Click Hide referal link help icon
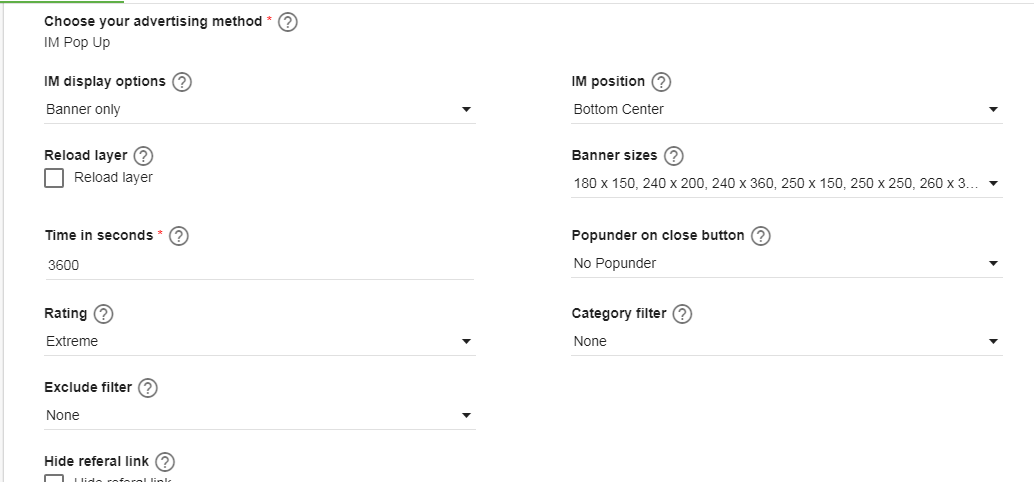Viewport: 1034px width, 482px height. click(x=165, y=462)
